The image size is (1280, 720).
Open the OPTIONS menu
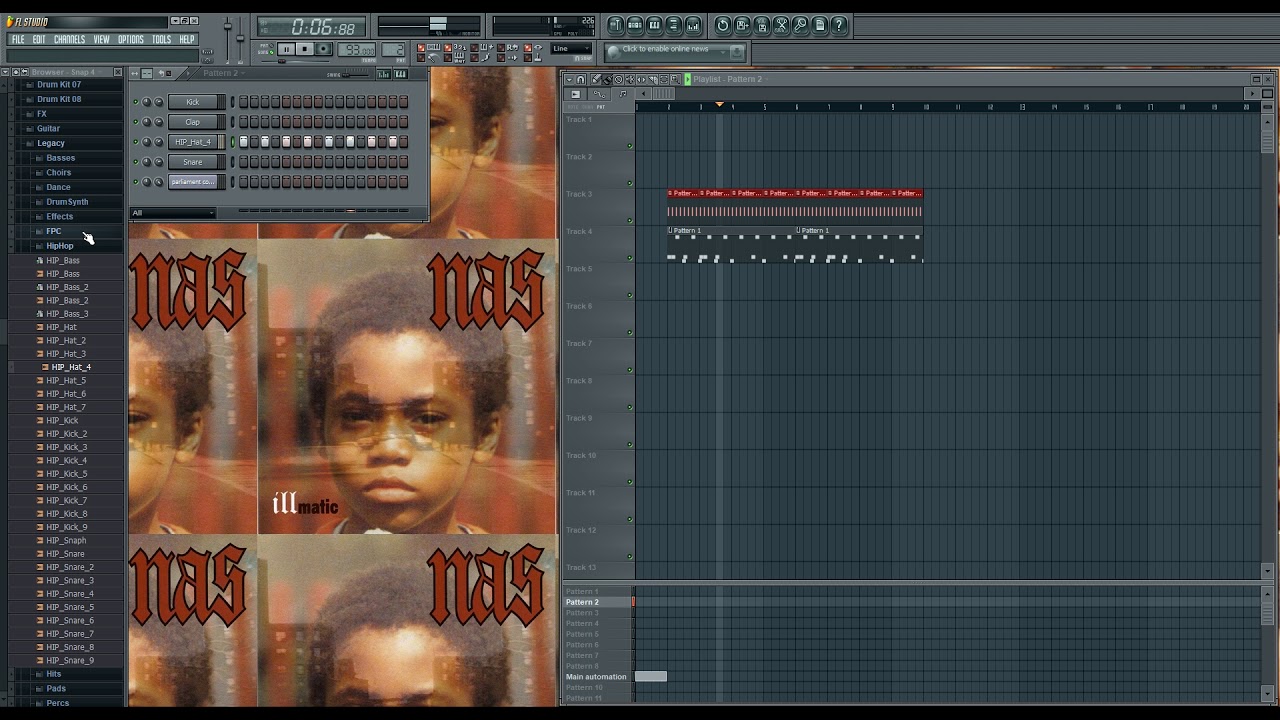131,40
